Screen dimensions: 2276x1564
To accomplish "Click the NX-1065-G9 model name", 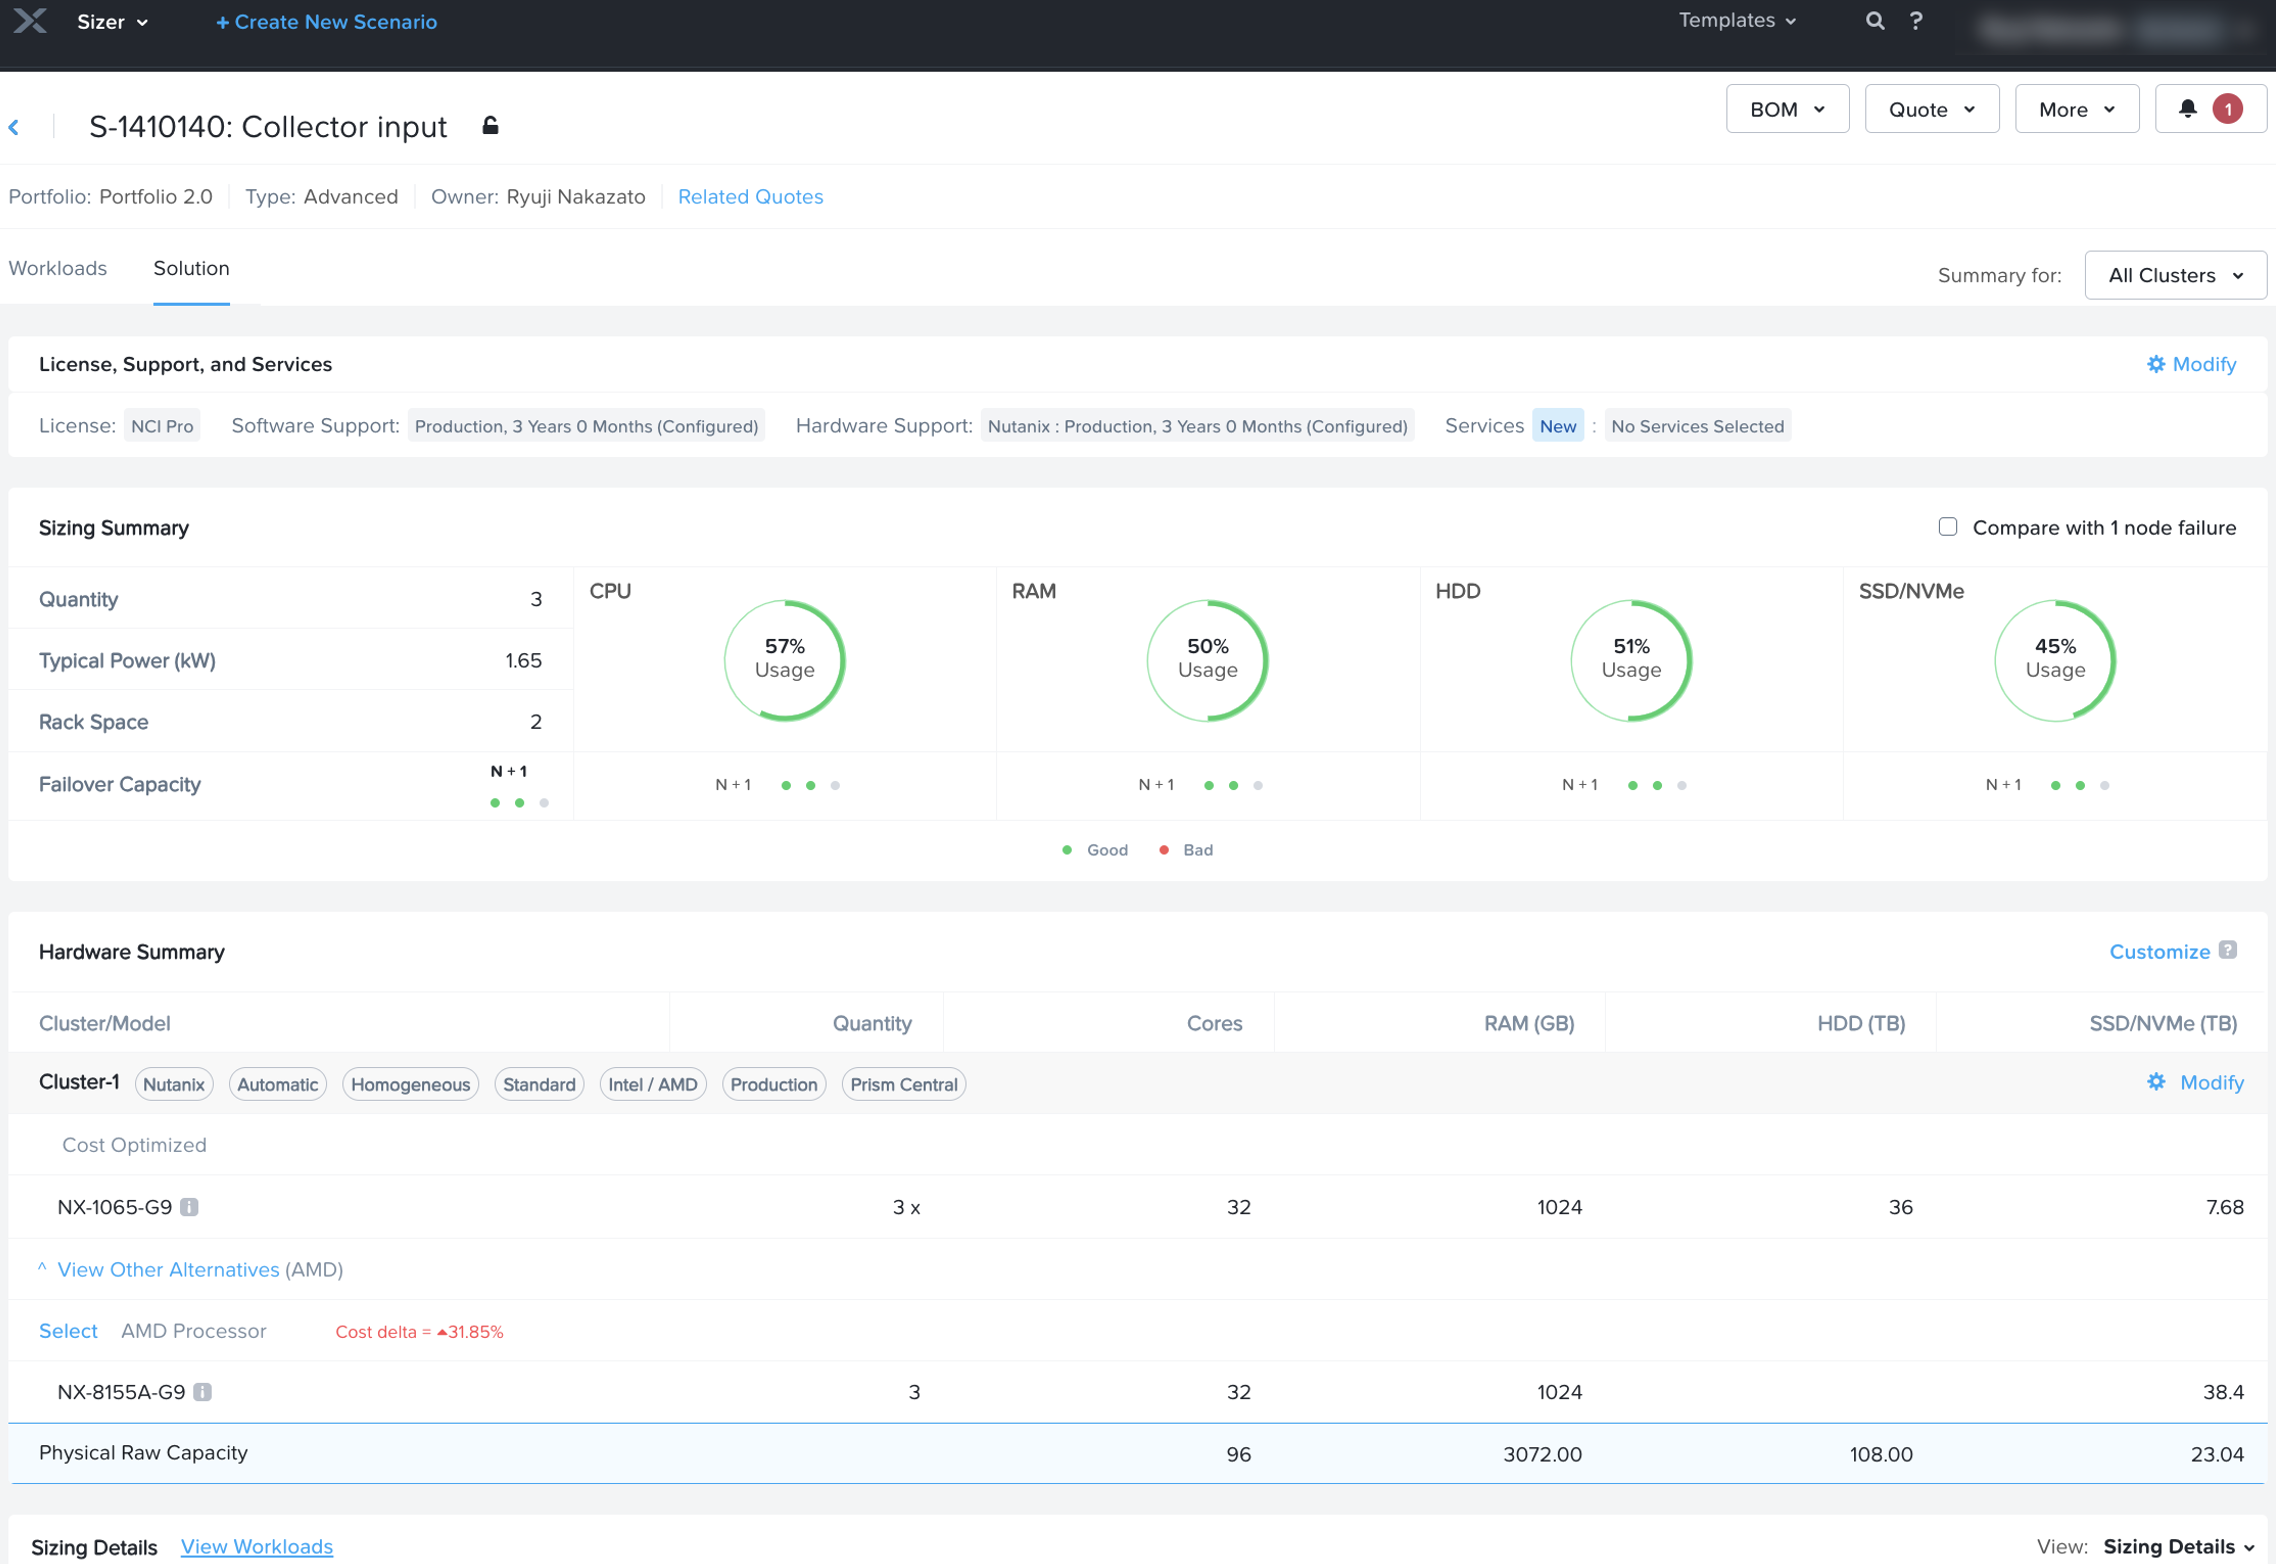I will [x=115, y=1207].
